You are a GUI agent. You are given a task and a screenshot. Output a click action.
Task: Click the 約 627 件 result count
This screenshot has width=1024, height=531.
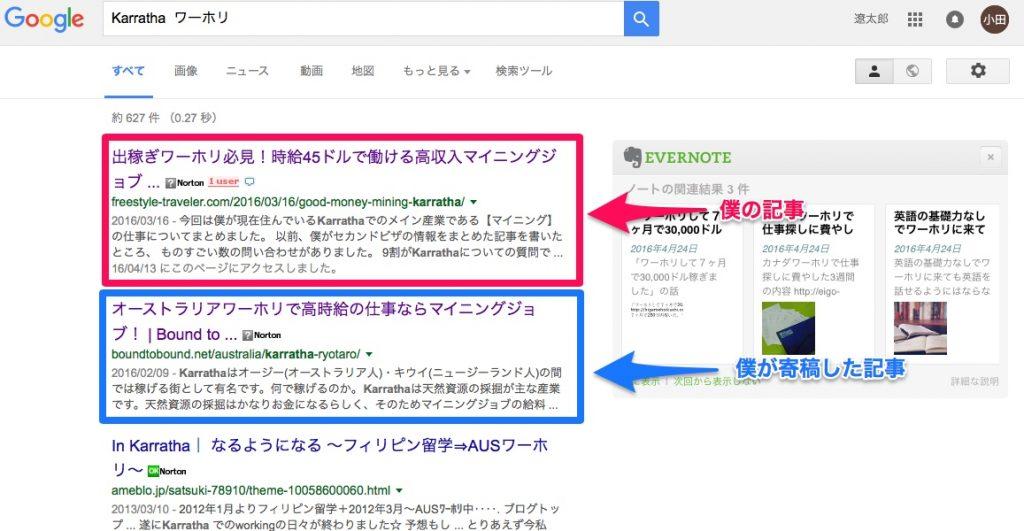coord(164,118)
